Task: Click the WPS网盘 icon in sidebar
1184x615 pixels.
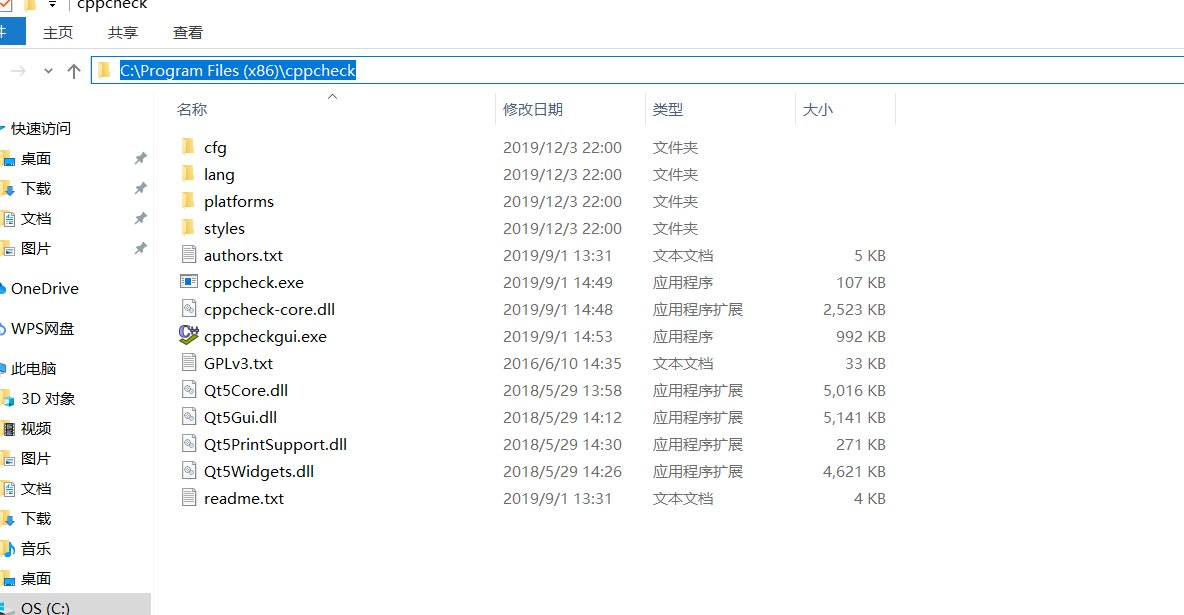Action: [3, 329]
